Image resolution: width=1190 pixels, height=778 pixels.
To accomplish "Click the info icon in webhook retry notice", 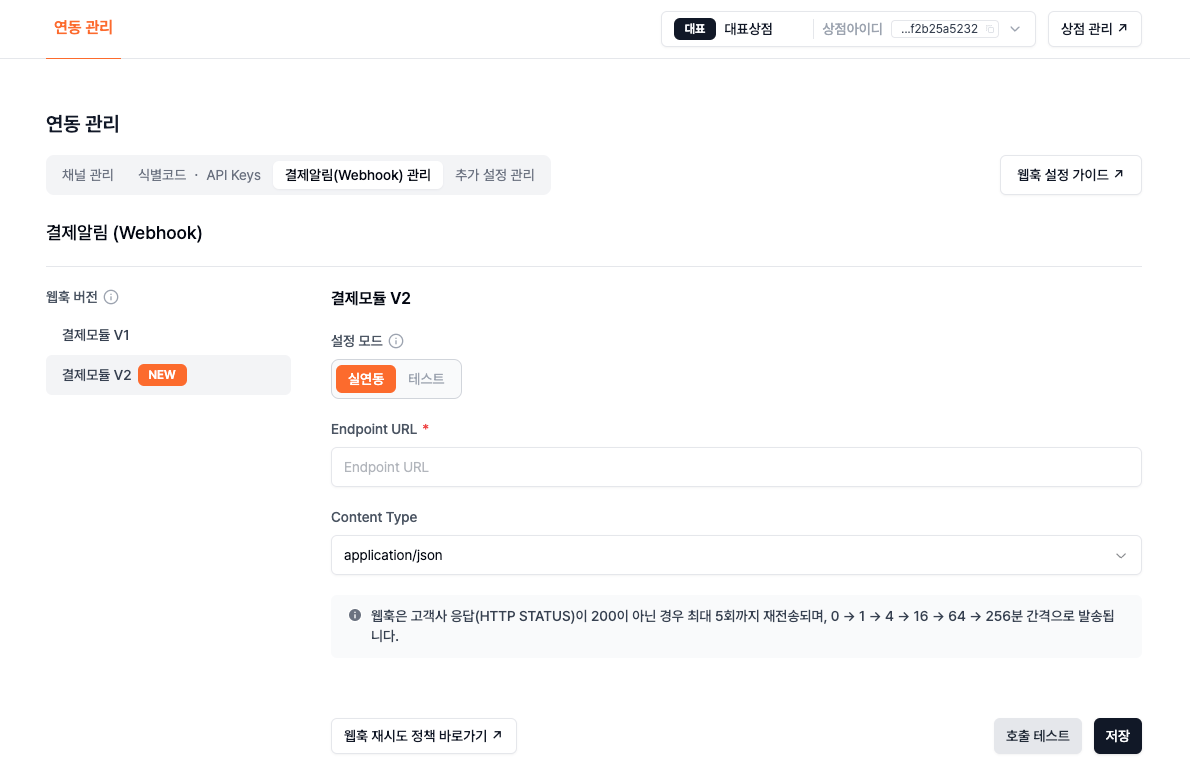I will (354, 615).
